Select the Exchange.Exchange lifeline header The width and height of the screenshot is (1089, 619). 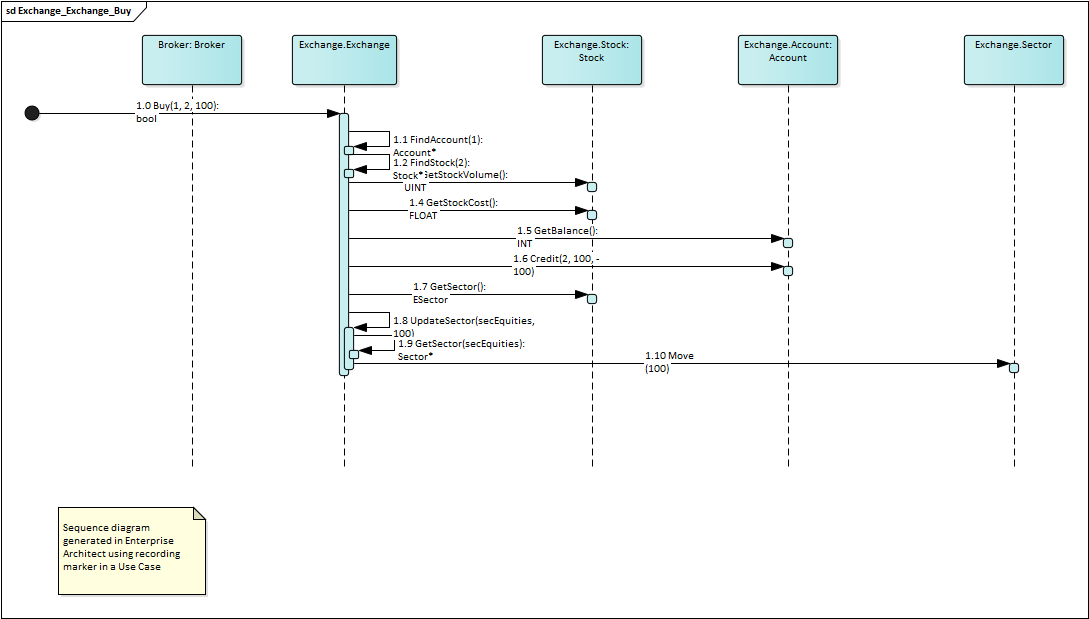(344, 60)
